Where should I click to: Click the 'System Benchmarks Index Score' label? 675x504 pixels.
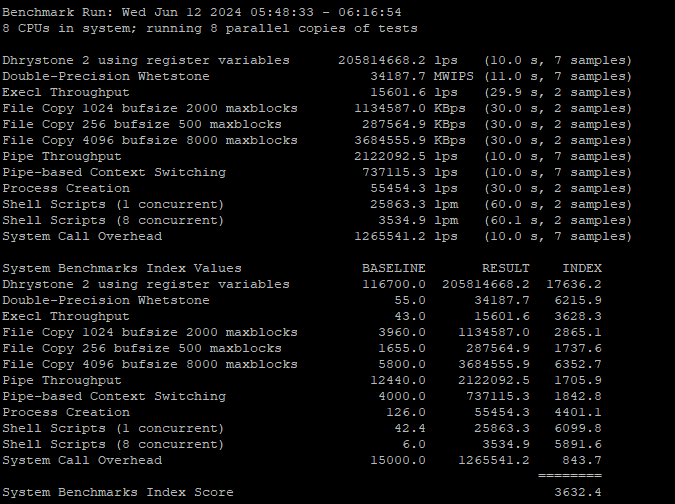(117, 492)
